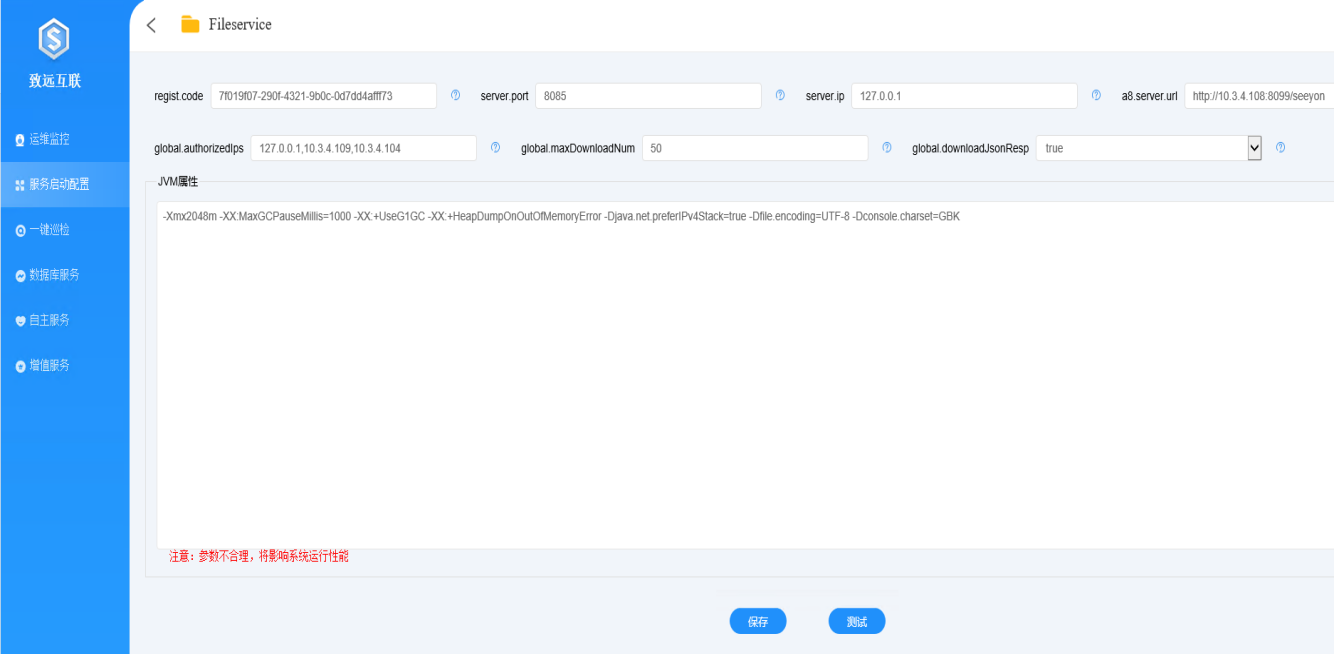Click into the JVM属性 text area
This screenshot has height=654, width=1334.
click(745, 375)
